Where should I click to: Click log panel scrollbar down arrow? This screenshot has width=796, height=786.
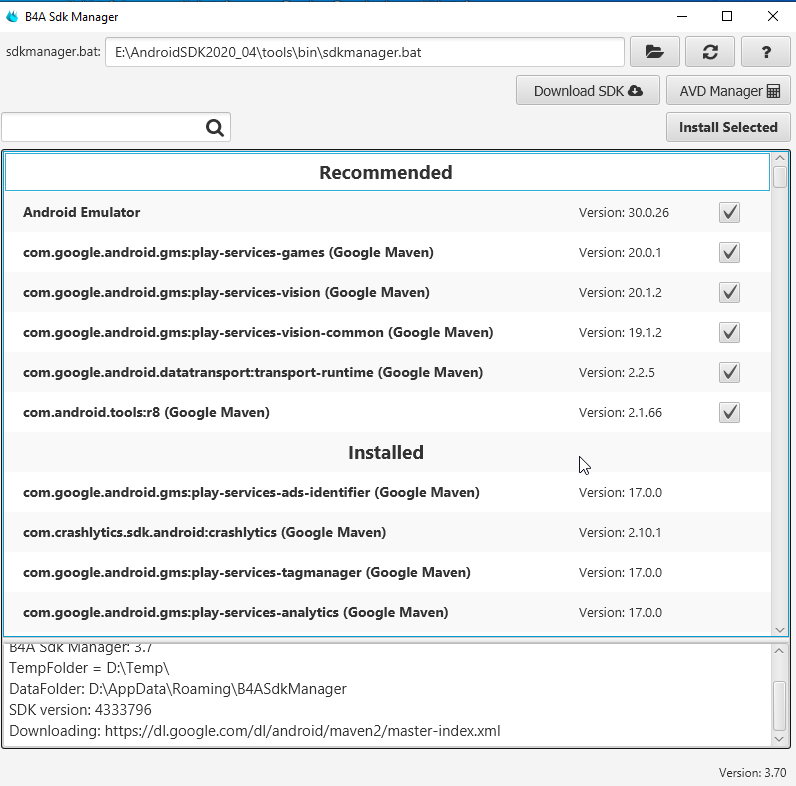(779, 739)
